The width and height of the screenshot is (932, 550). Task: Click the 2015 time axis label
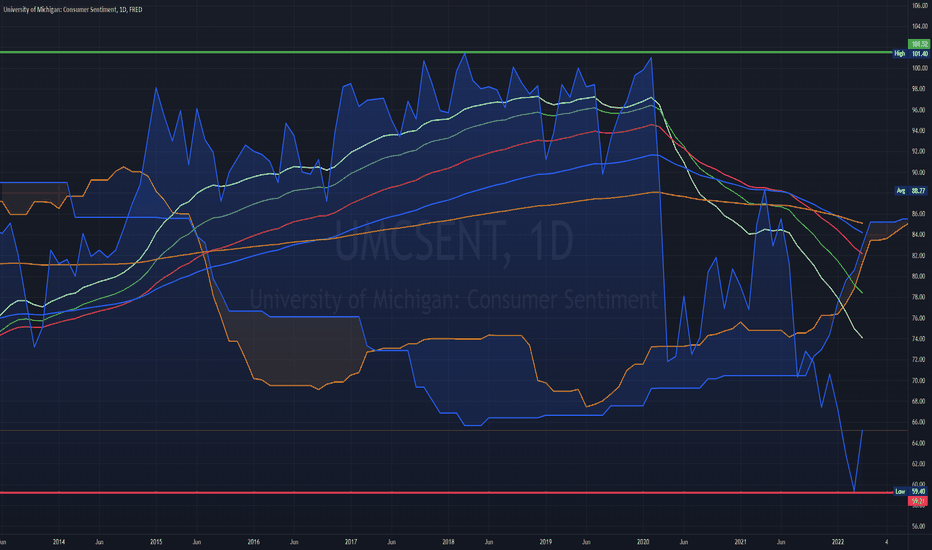(156, 542)
